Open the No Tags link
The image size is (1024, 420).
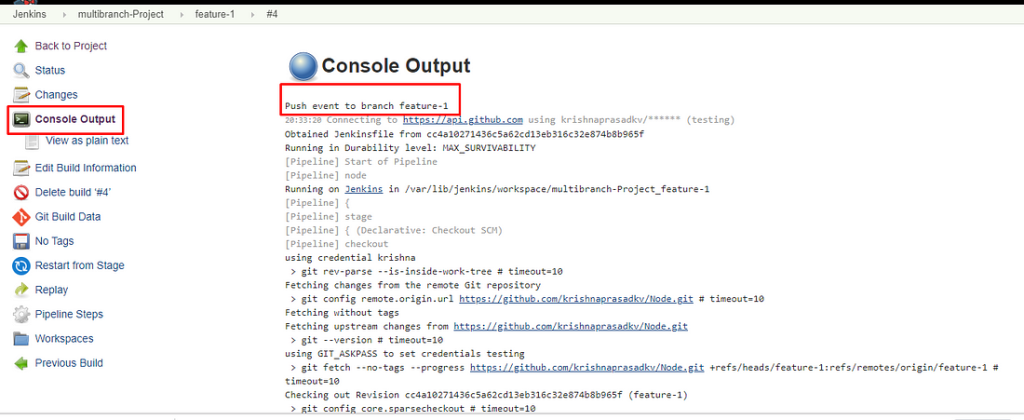[x=54, y=241]
